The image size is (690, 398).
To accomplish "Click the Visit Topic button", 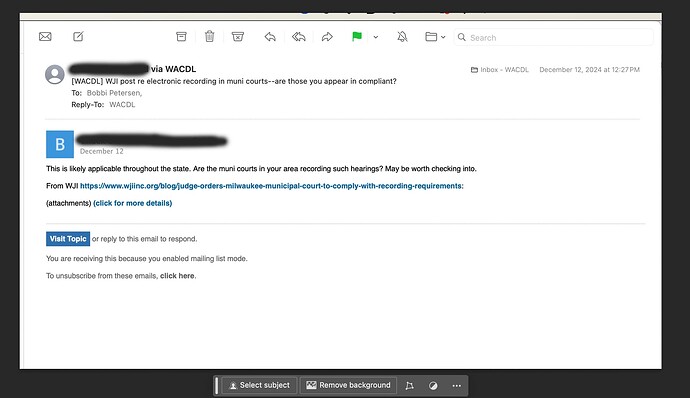I will click(x=68, y=239).
